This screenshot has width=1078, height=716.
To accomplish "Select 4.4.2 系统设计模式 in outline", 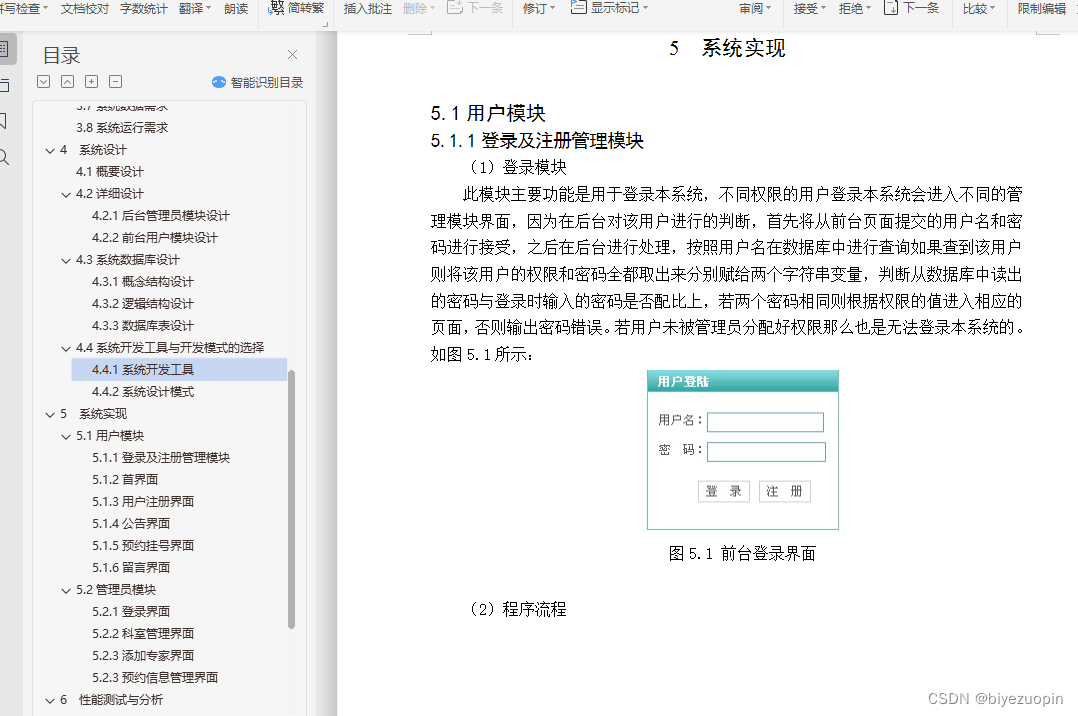I will click(142, 392).
